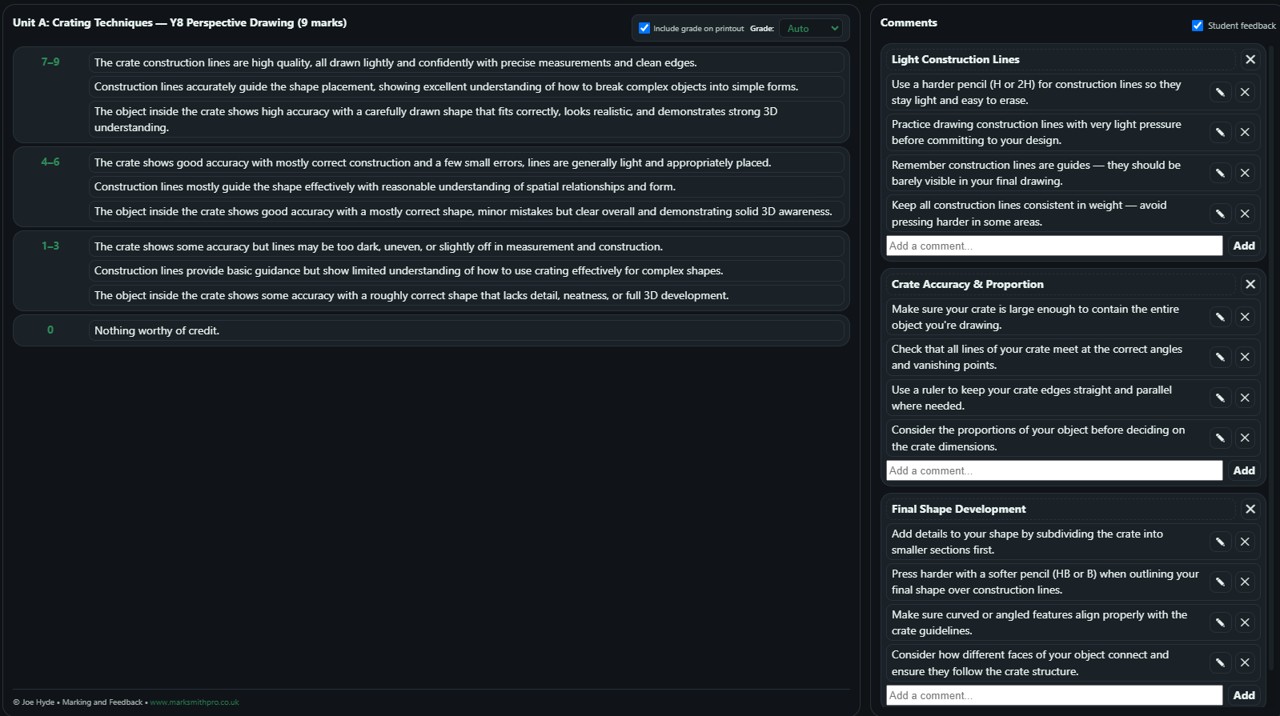The width and height of the screenshot is (1280, 716).
Task: Open the Grade dropdown set to Auto
Action: [x=812, y=28]
